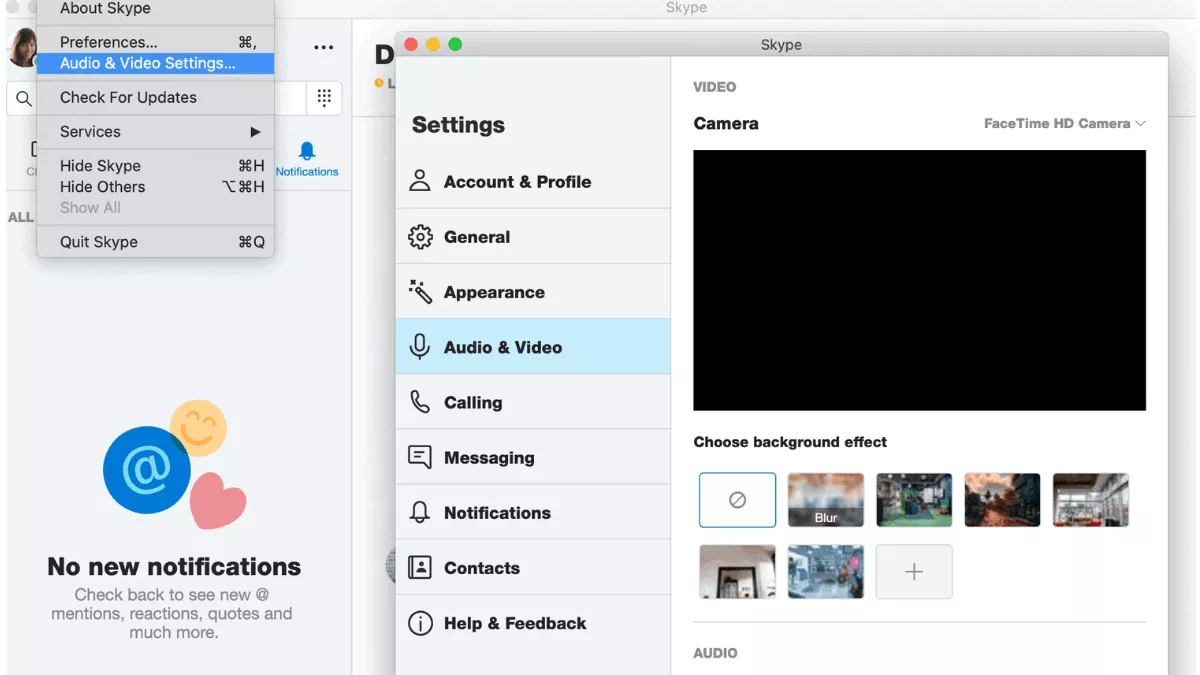This screenshot has height=675, width=1200.
Task: Open the Messaging settings tab
Action: (533, 457)
